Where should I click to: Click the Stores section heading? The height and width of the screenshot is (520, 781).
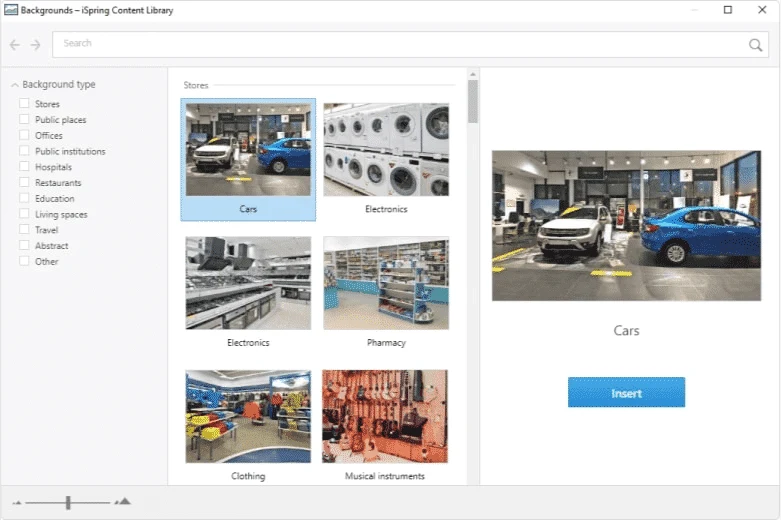click(196, 85)
